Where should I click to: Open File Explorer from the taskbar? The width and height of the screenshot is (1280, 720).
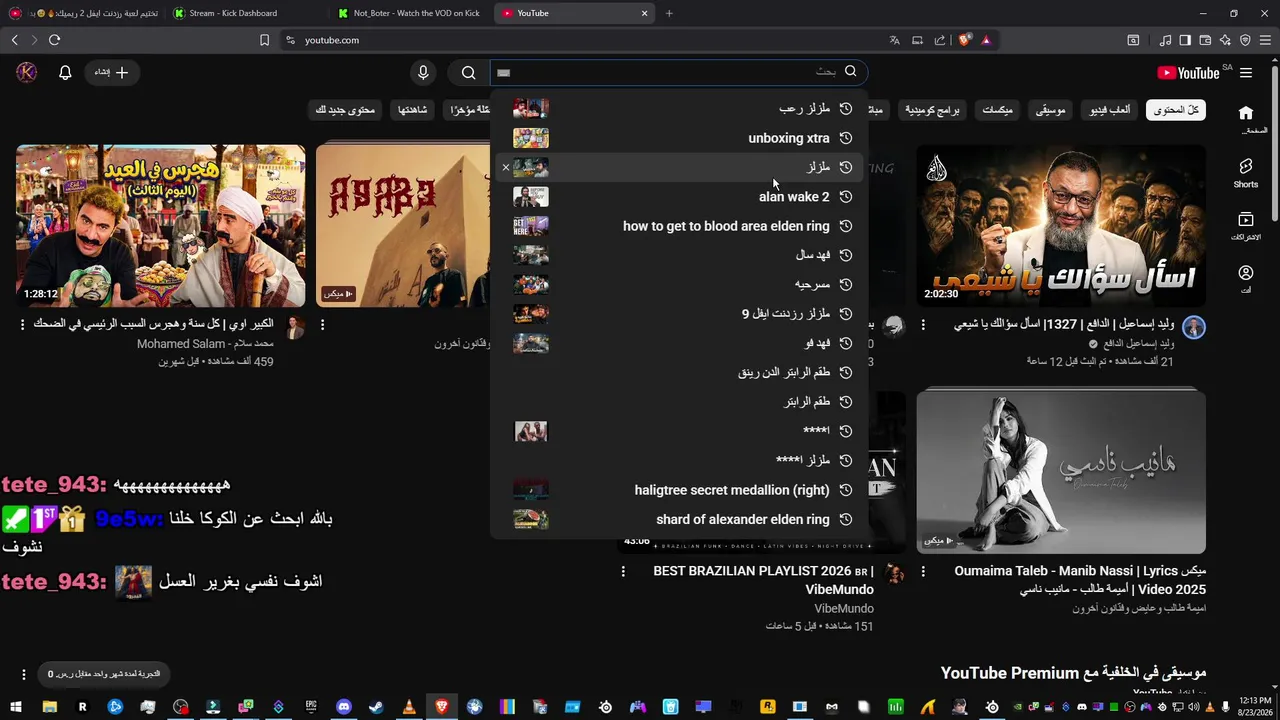pyautogui.click(x=49, y=707)
